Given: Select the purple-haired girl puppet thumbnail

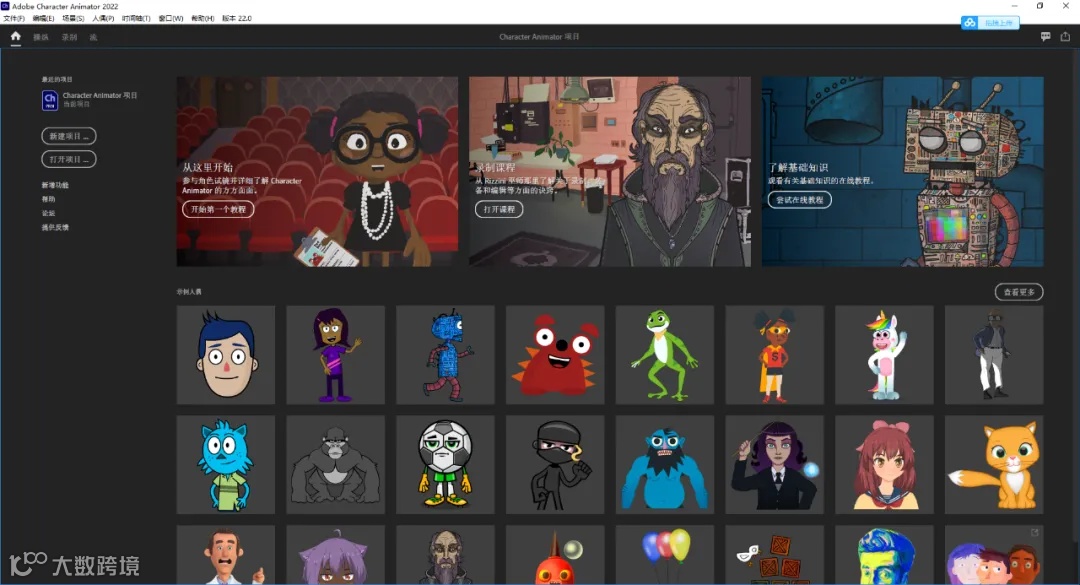Looking at the screenshot, I should click(335, 355).
